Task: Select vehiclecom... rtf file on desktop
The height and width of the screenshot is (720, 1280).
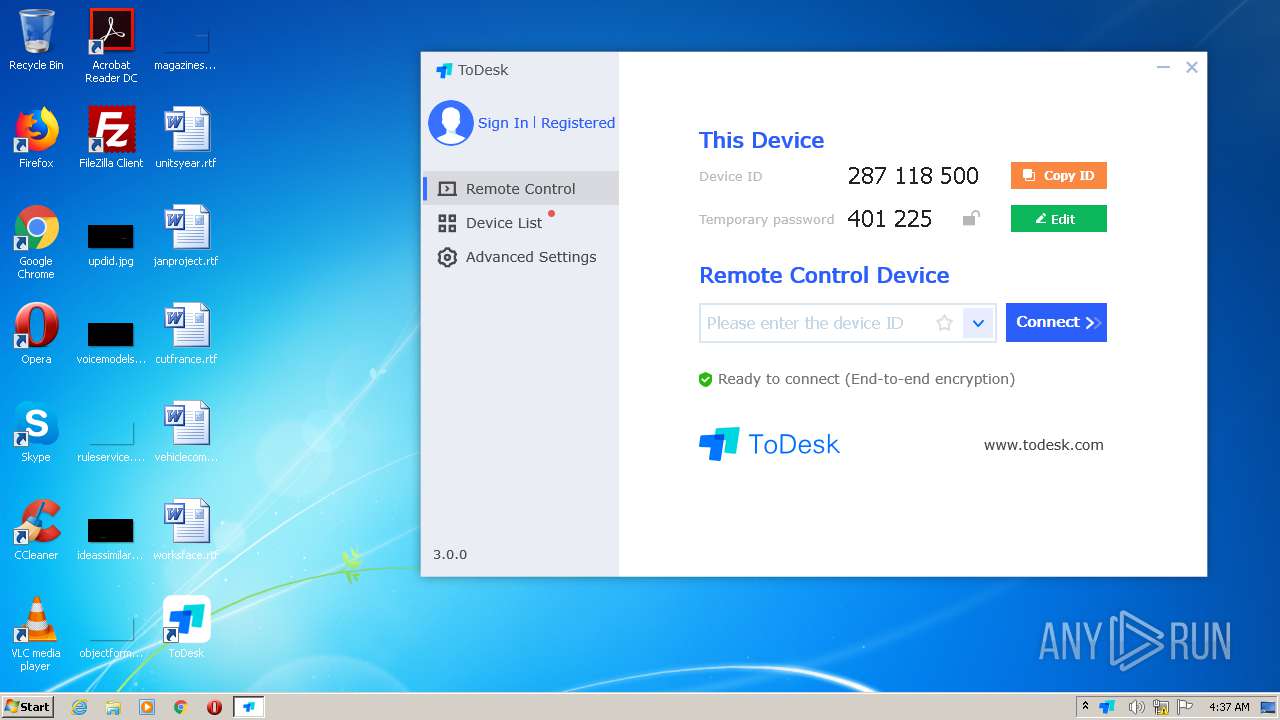Action: click(186, 432)
